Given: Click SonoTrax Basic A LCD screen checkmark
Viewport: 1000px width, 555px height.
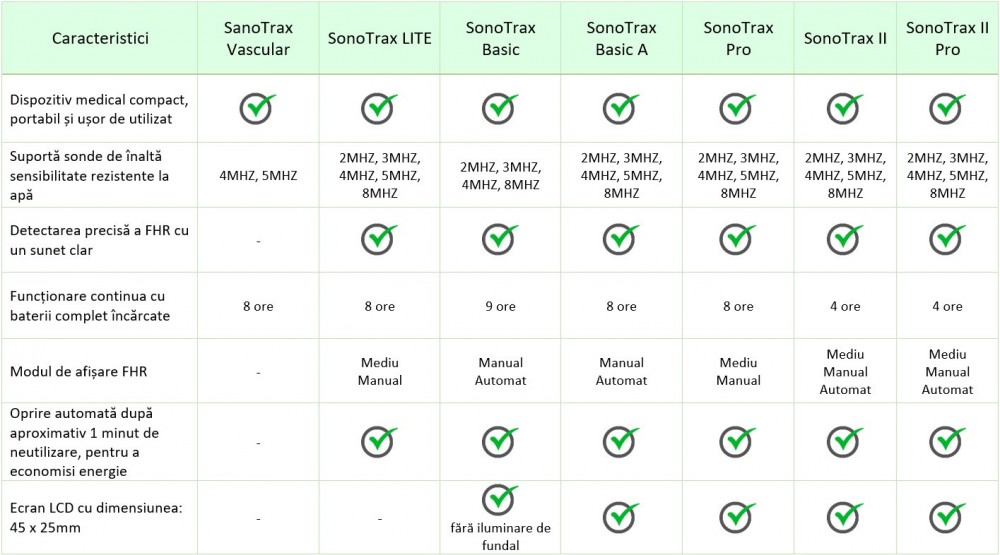Looking at the screenshot, I should [621, 517].
